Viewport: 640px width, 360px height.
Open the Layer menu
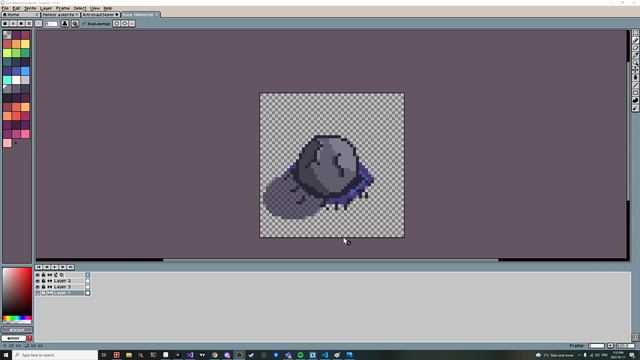pos(46,8)
